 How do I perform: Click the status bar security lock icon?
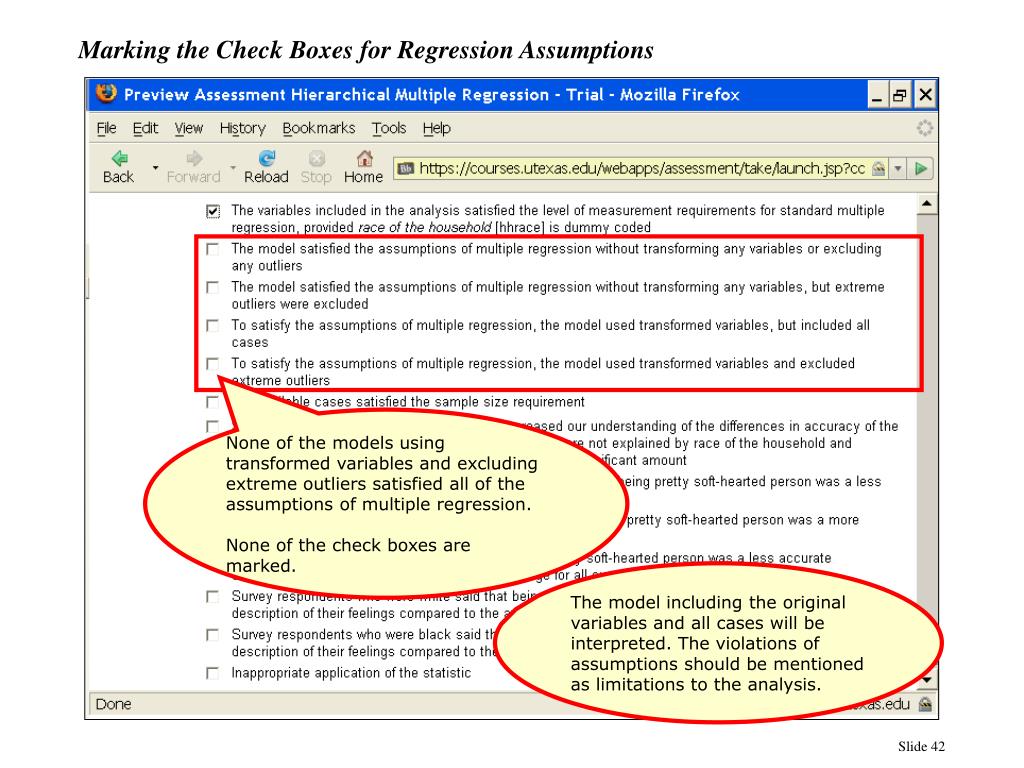[x=925, y=704]
